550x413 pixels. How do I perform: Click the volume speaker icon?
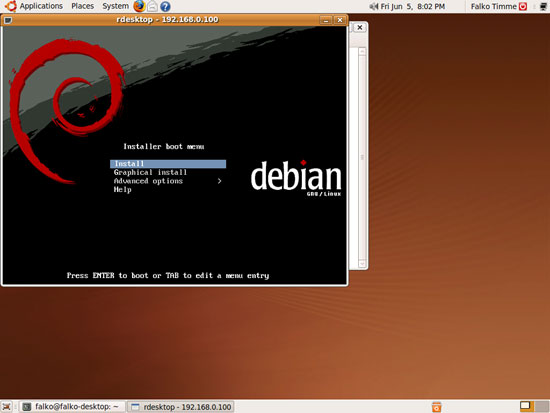click(x=374, y=6)
